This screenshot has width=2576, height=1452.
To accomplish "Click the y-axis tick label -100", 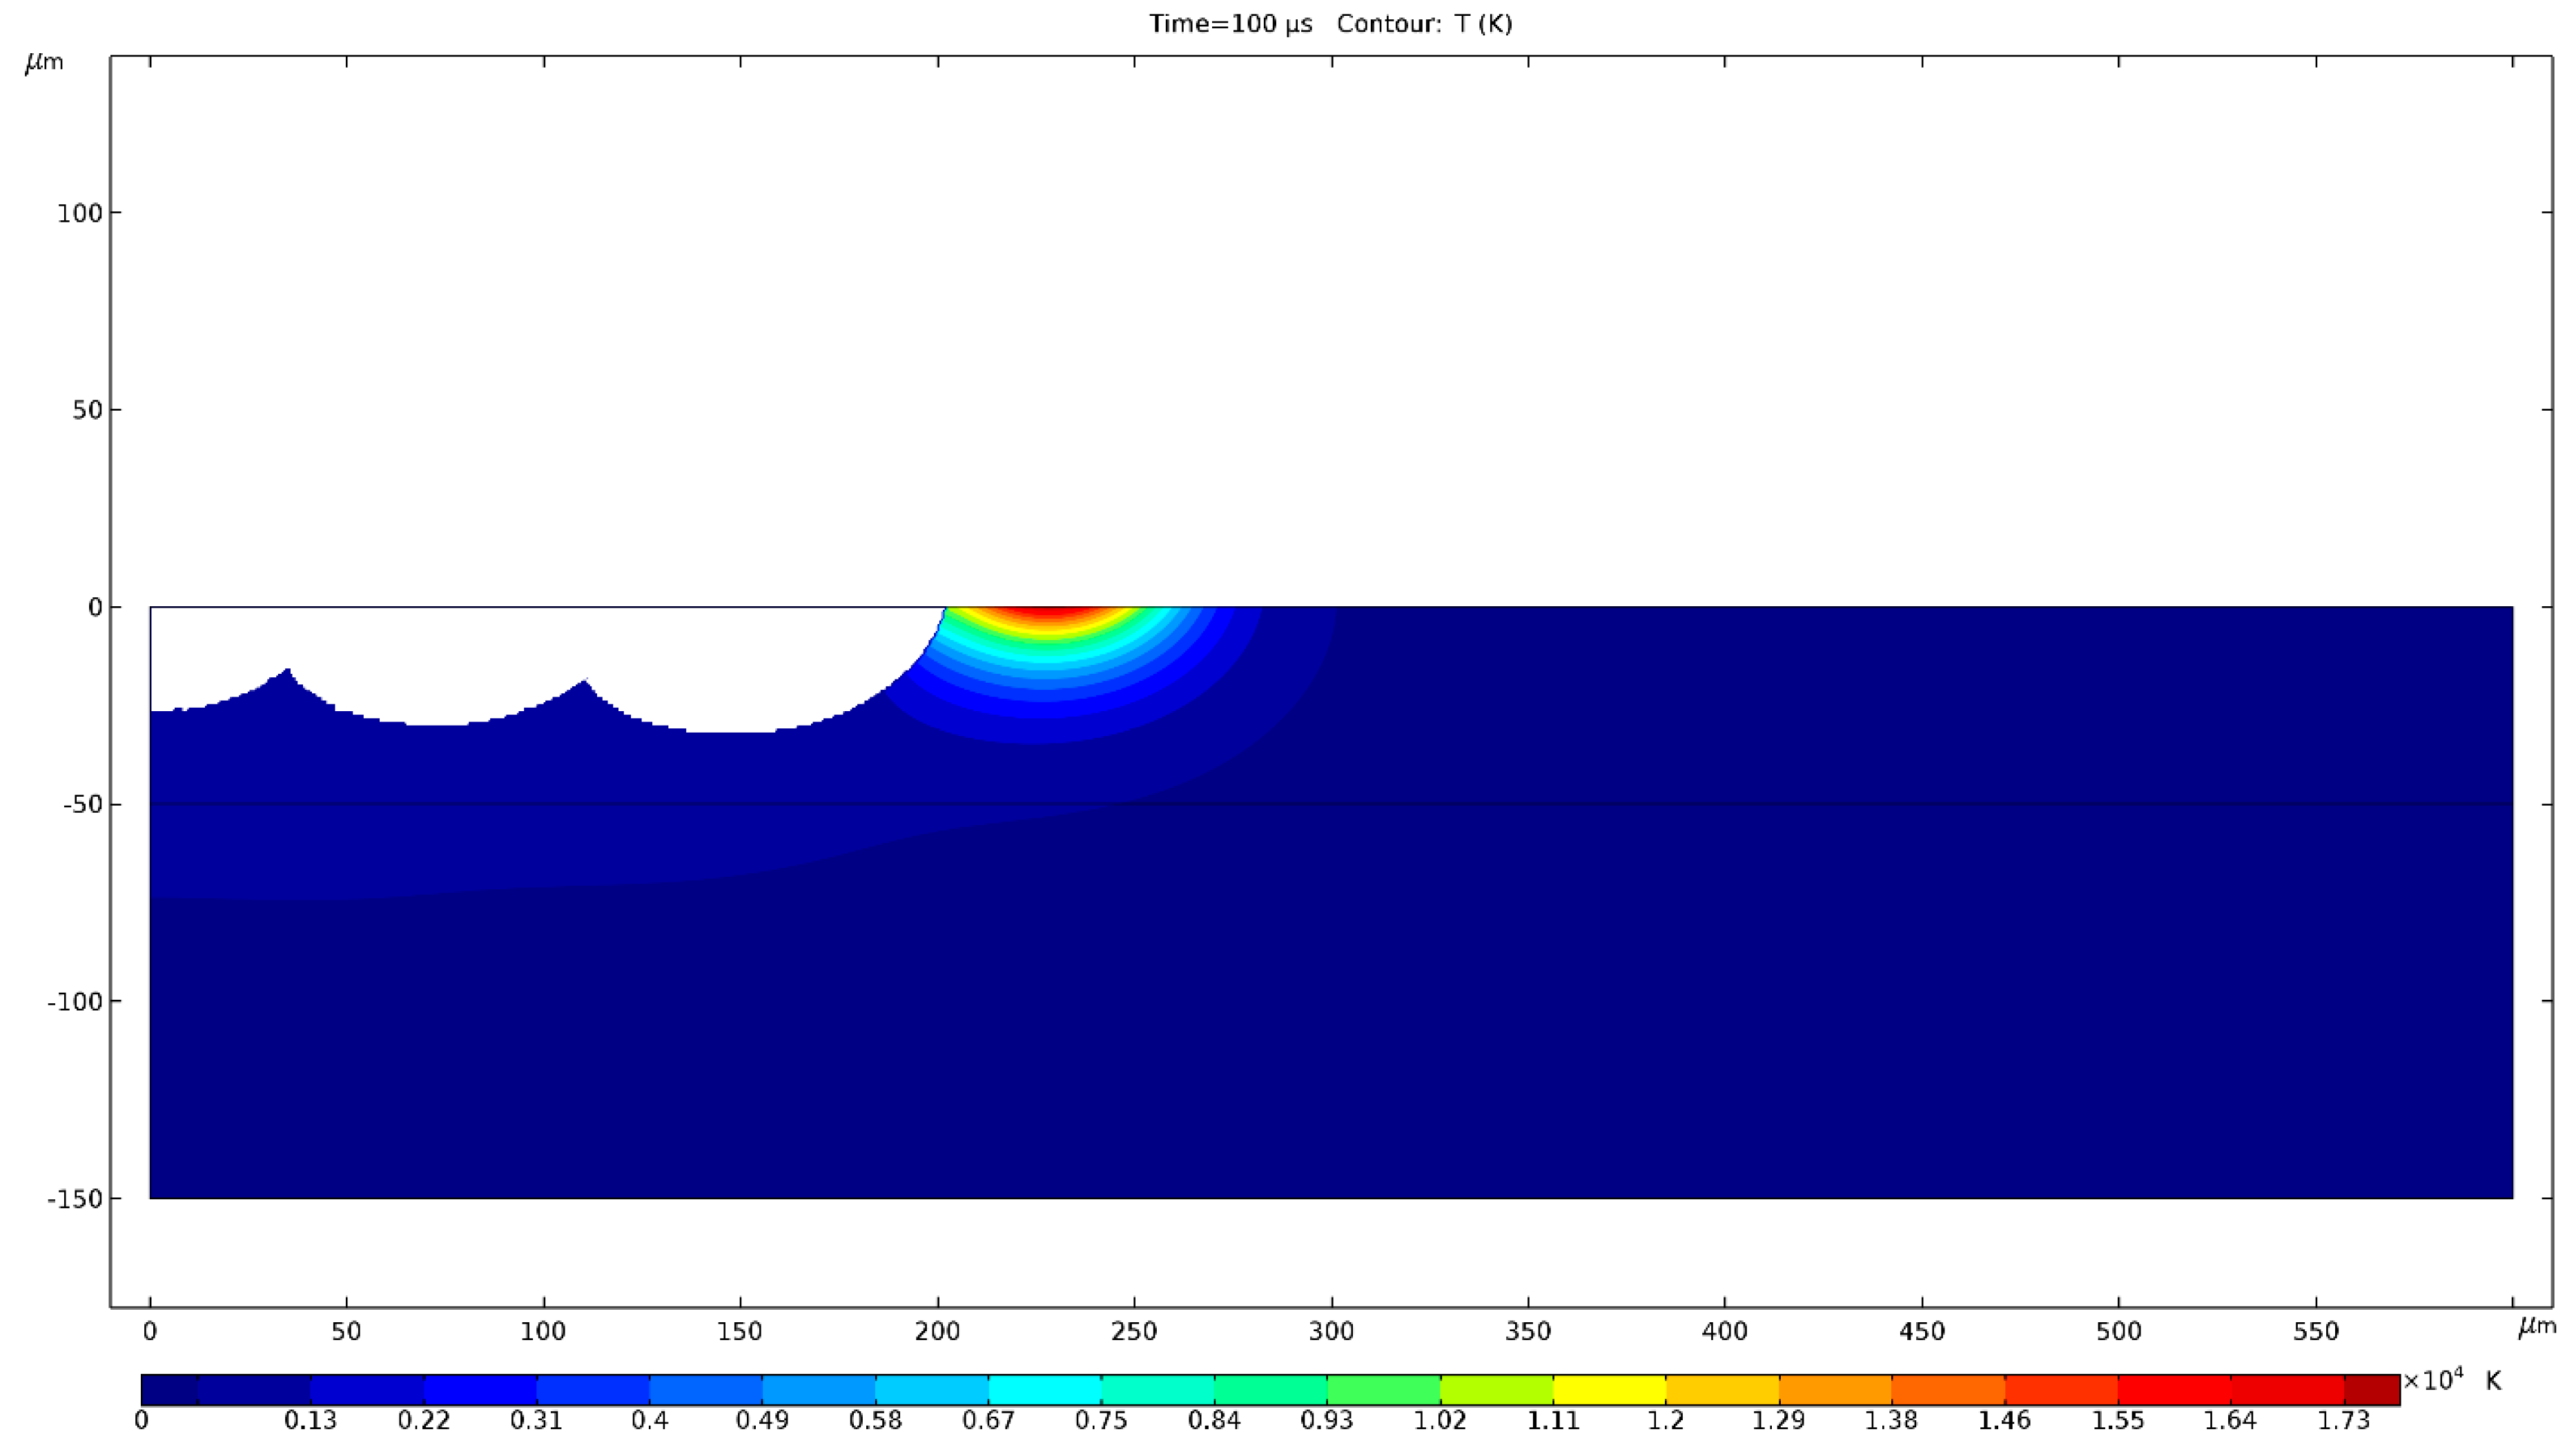I will [74, 1001].
